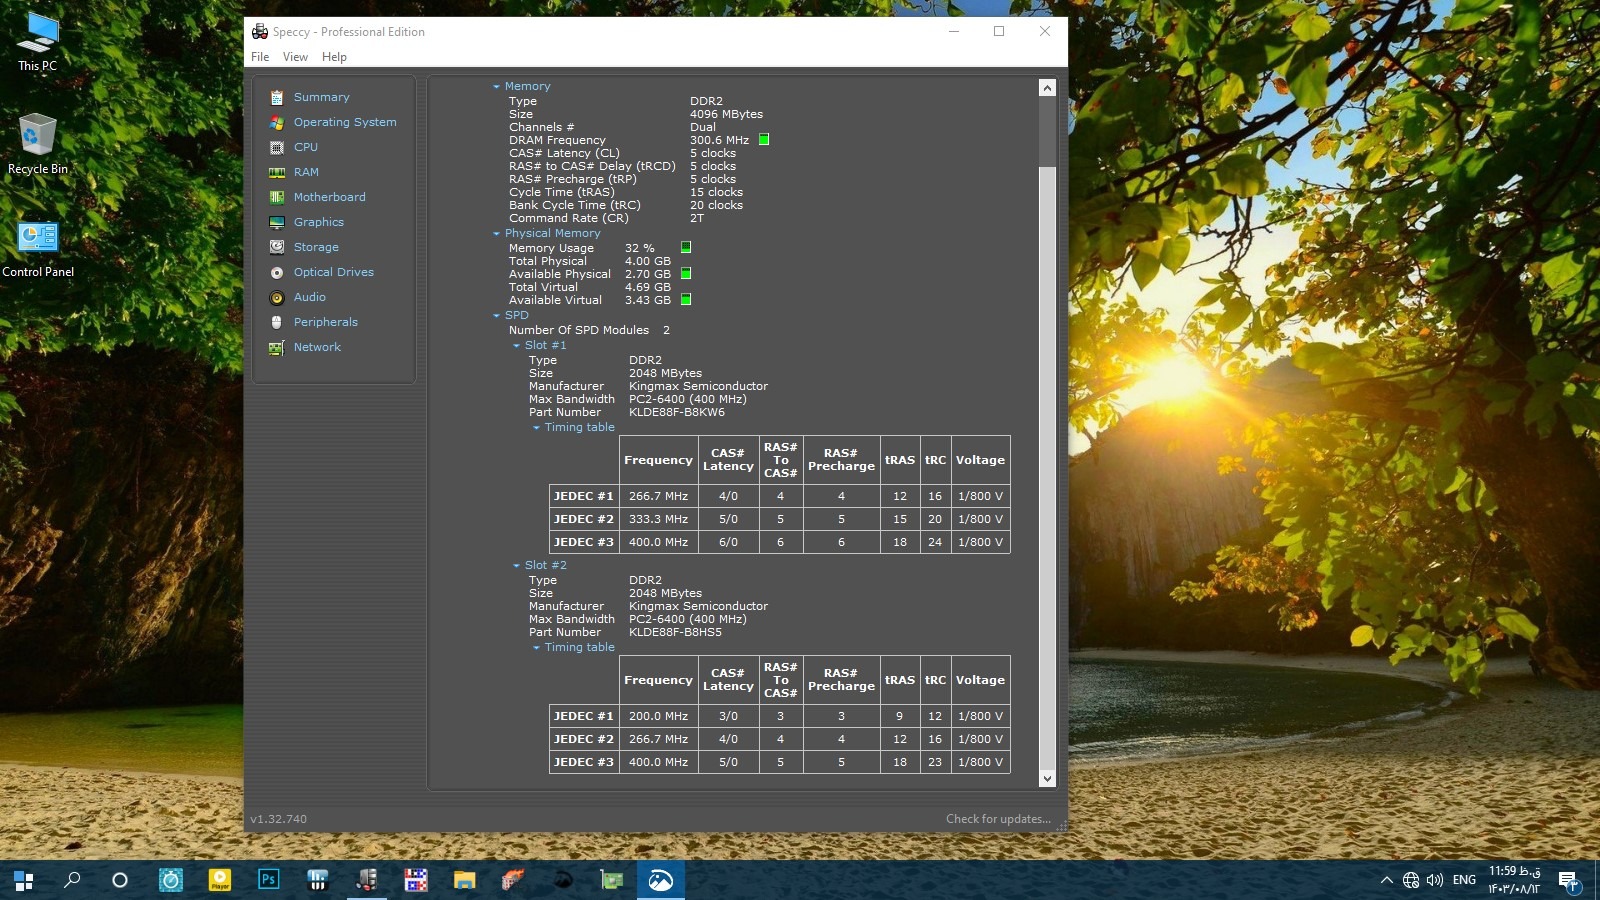
Task: Select the Motherboard icon in sidebar
Action: tap(277, 197)
